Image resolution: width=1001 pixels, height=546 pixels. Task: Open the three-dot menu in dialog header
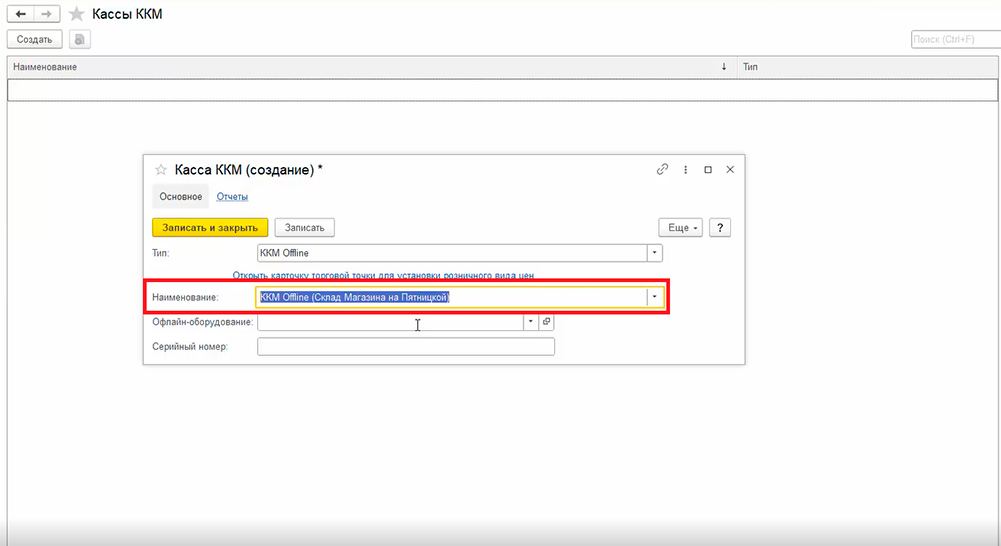(685, 170)
